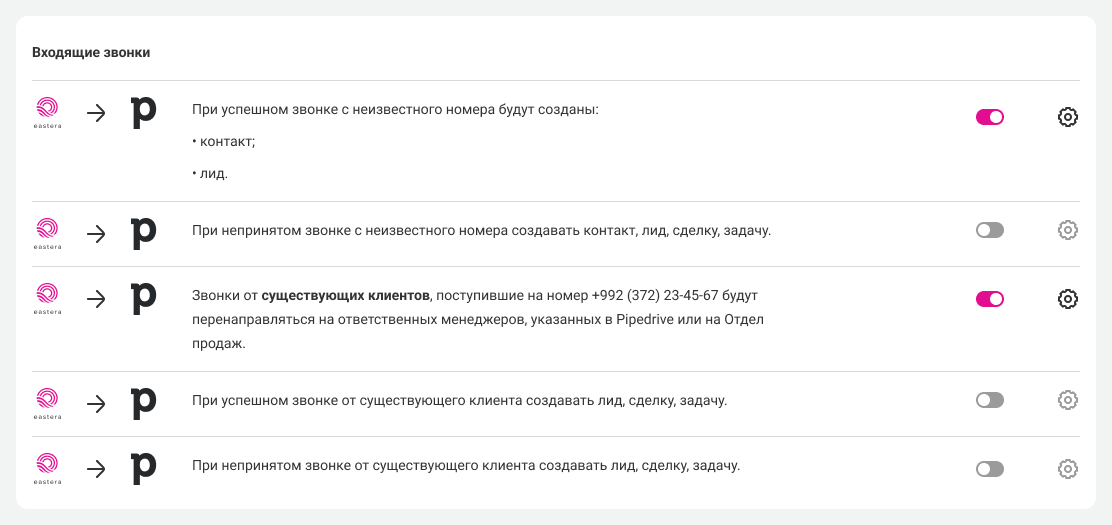
Task: Enable creating contact on missed unknown-number call
Action: 989,230
